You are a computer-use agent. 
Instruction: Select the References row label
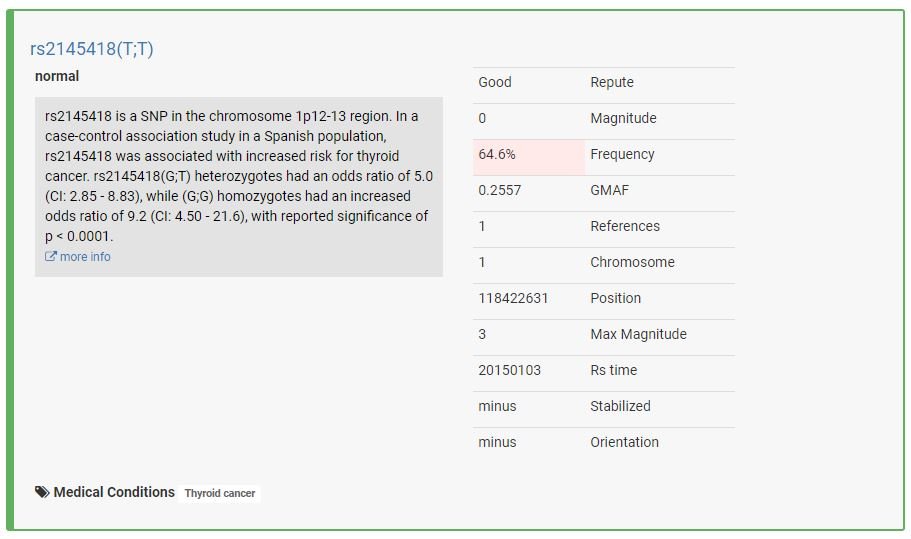[x=625, y=226]
